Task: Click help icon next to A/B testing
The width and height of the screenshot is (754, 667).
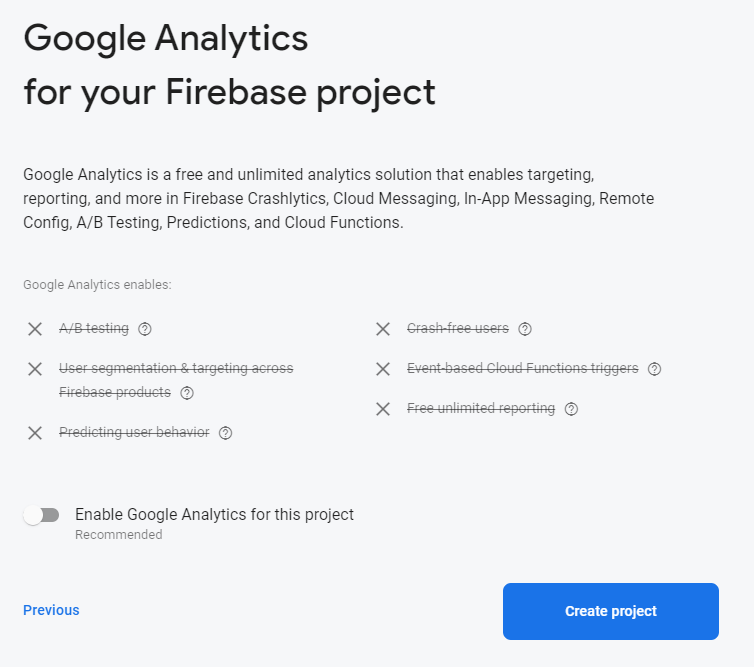Action: (x=145, y=329)
